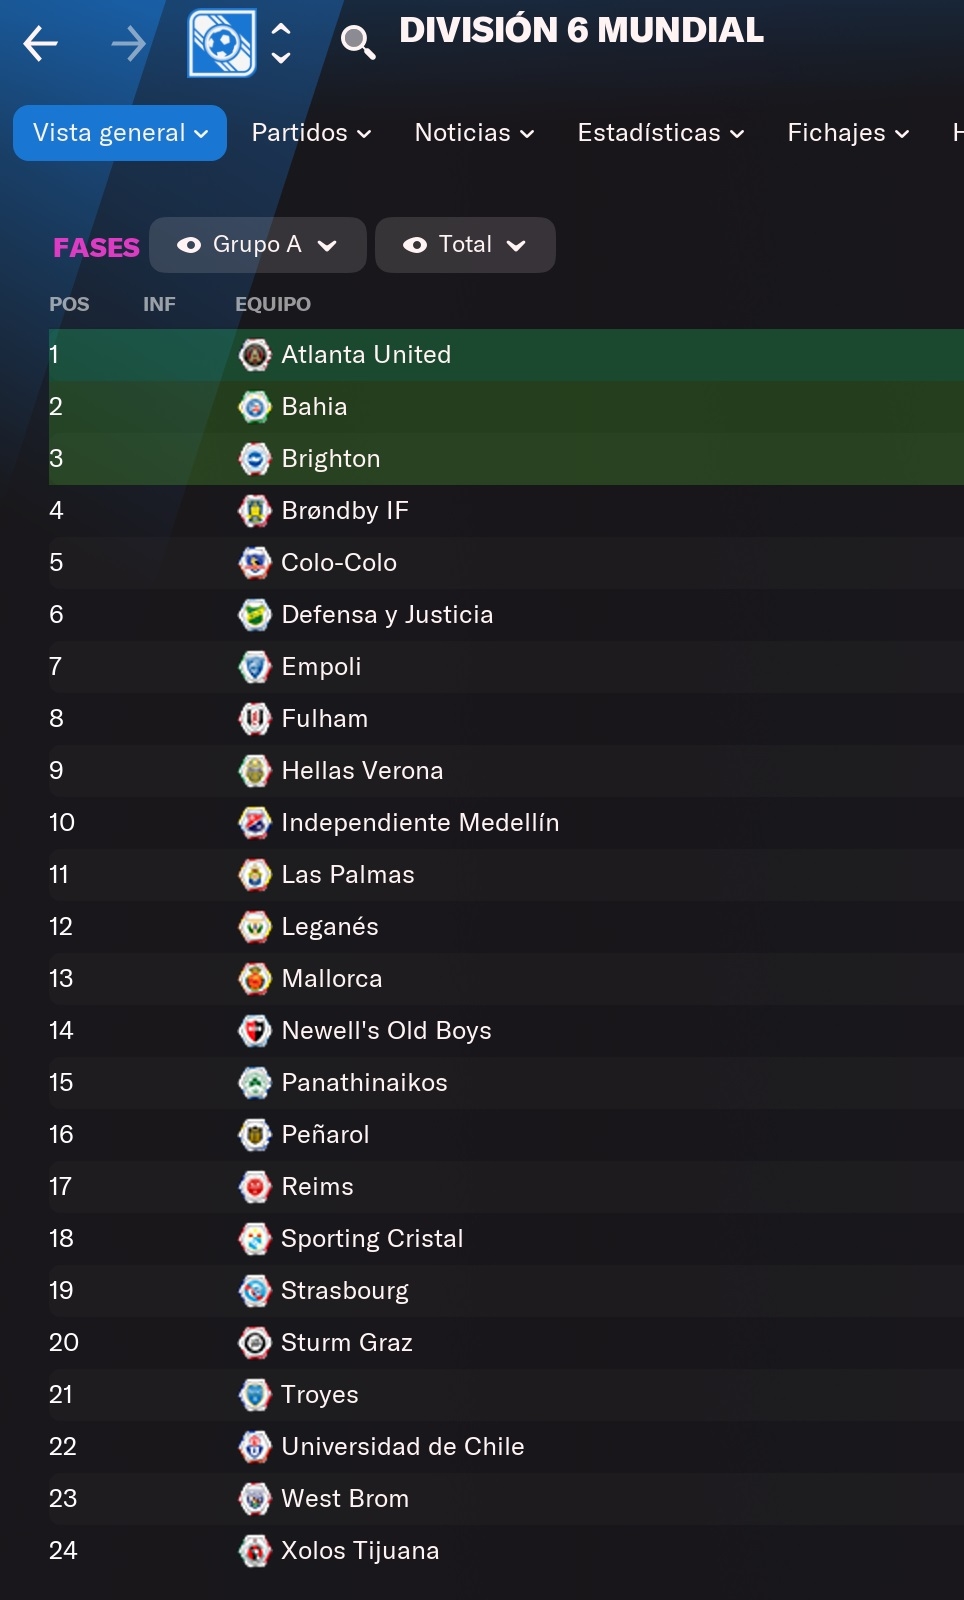Go back with the left arrow

pyautogui.click(x=40, y=43)
